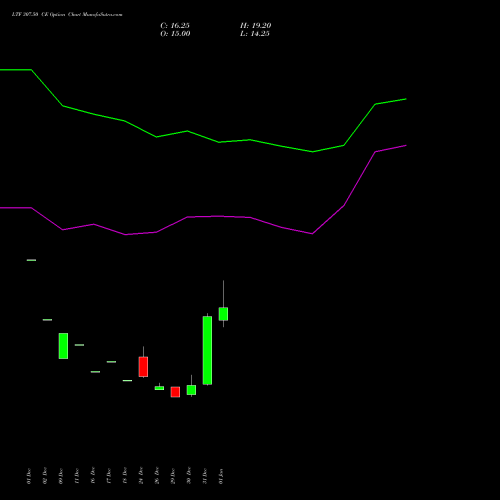Click the 09 Dec date axis label
Screen dimensions: 500x500
[x=61, y=476]
